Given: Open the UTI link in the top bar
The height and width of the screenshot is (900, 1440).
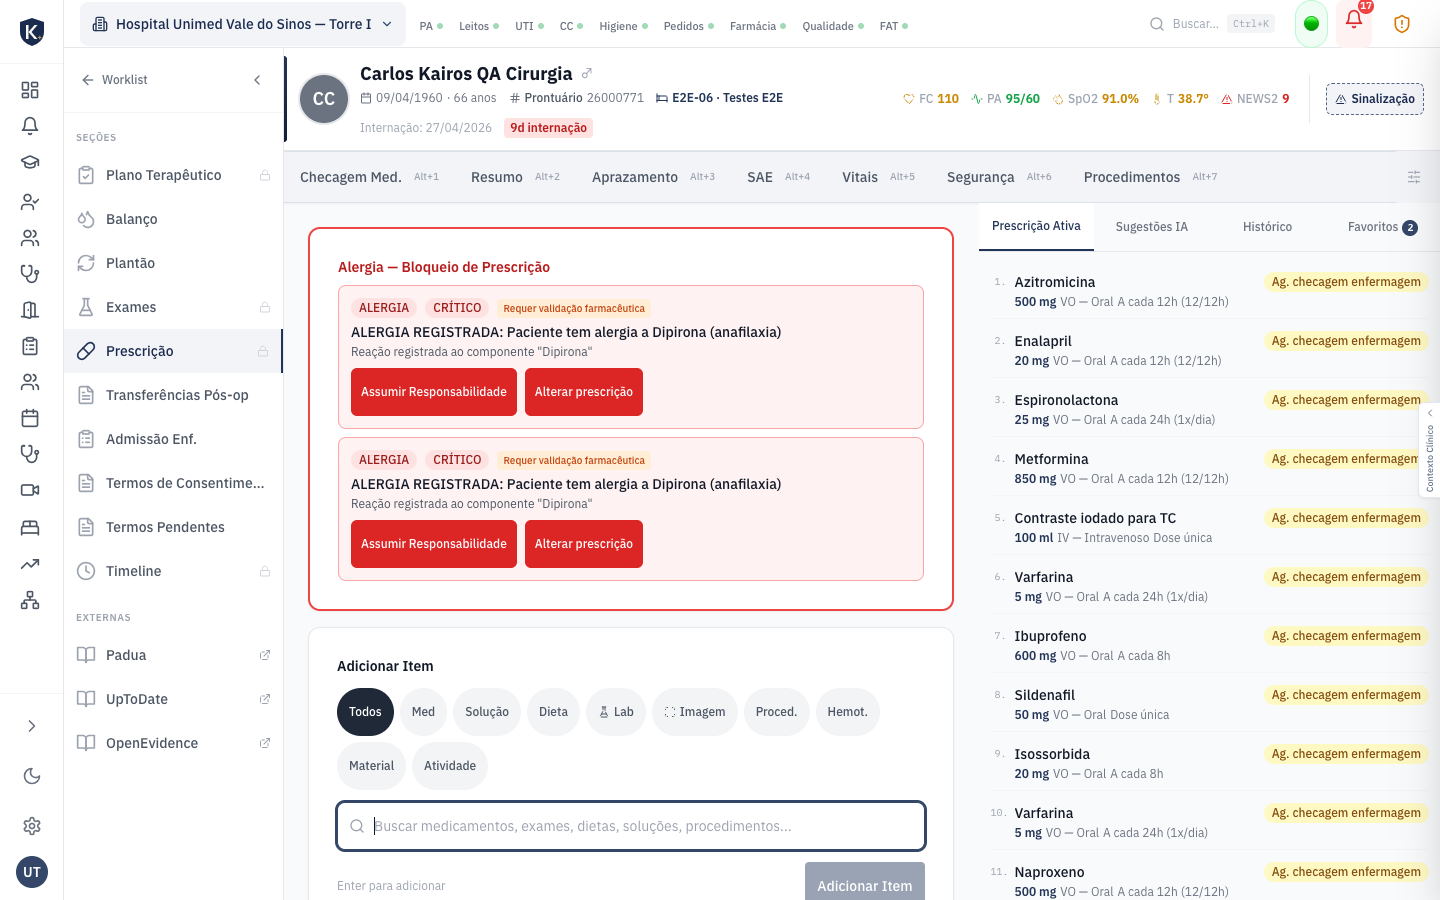Looking at the screenshot, I should 529,26.
